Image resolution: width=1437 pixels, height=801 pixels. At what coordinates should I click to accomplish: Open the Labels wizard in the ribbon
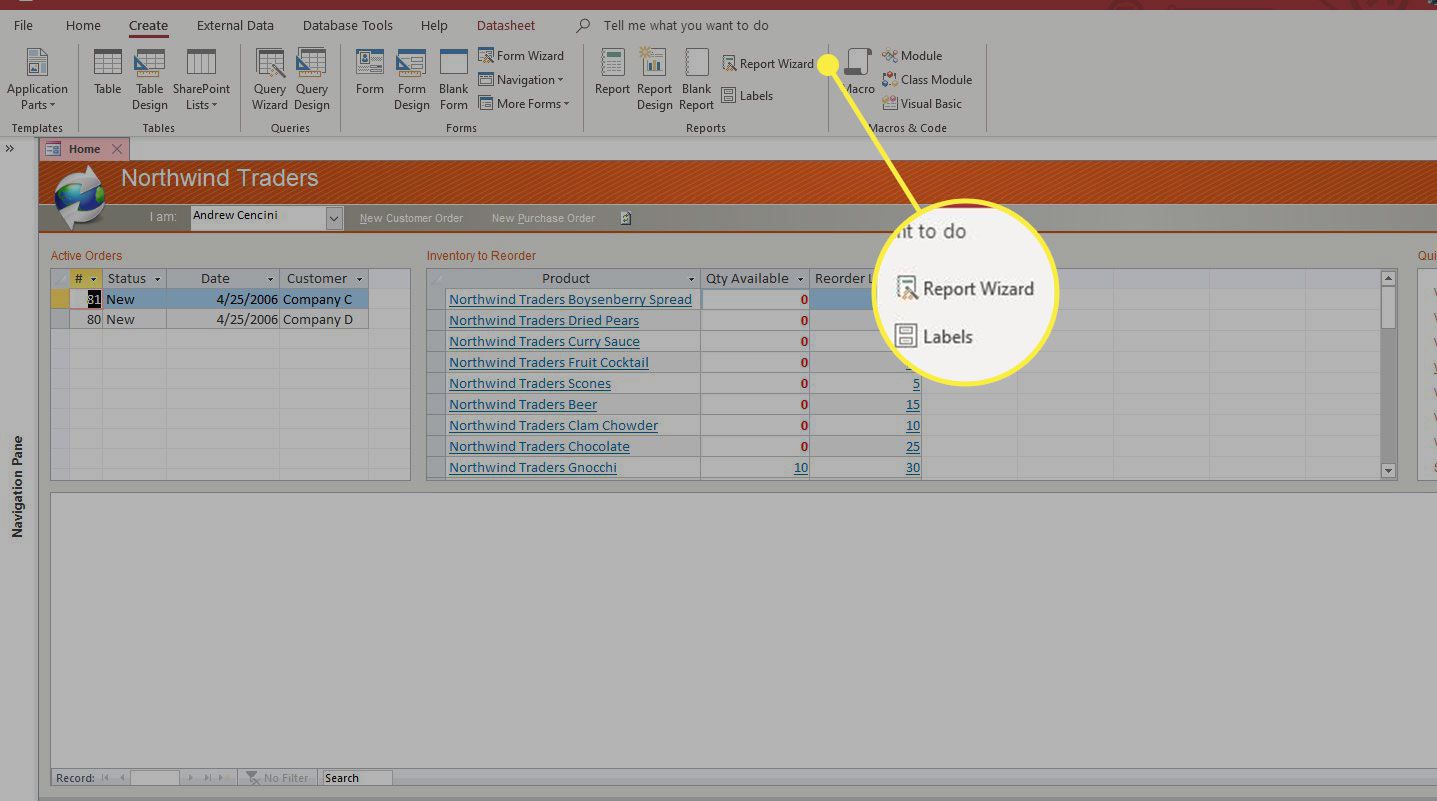747,96
